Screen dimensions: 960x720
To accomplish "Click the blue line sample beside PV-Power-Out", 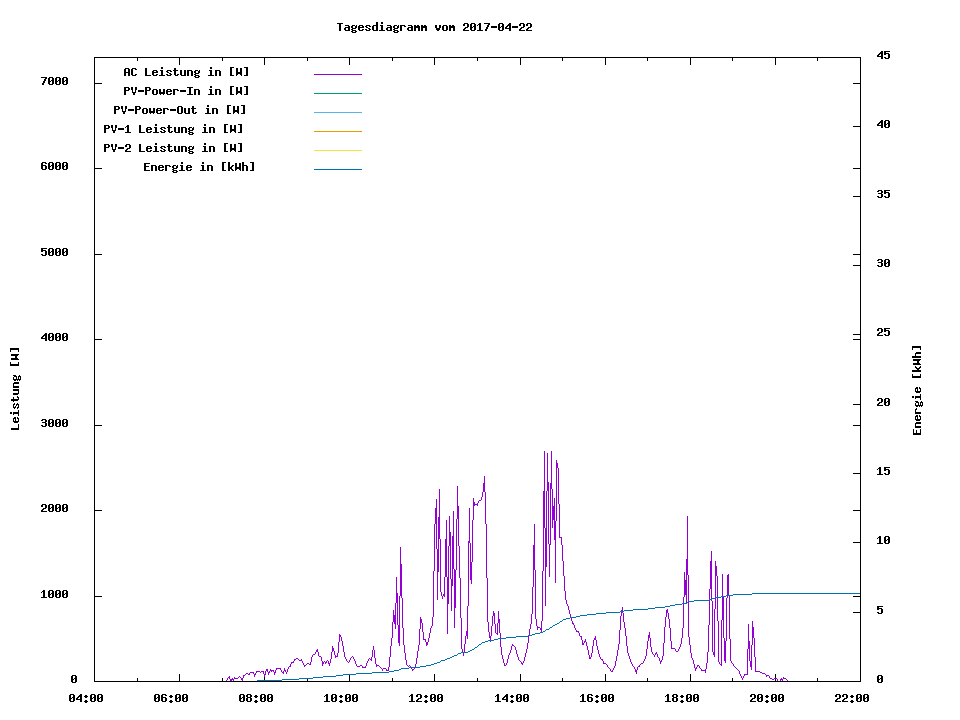I will point(337,112).
